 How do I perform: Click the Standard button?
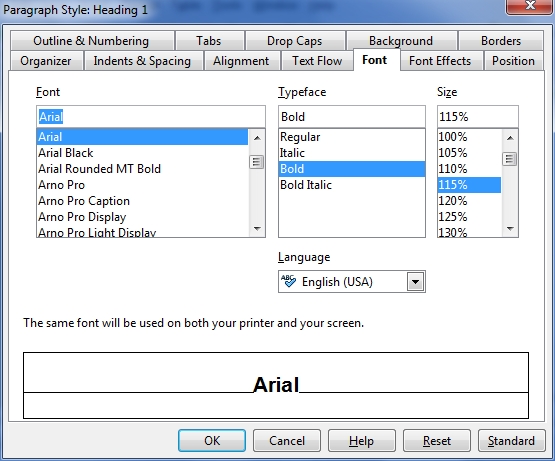click(511, 440)
